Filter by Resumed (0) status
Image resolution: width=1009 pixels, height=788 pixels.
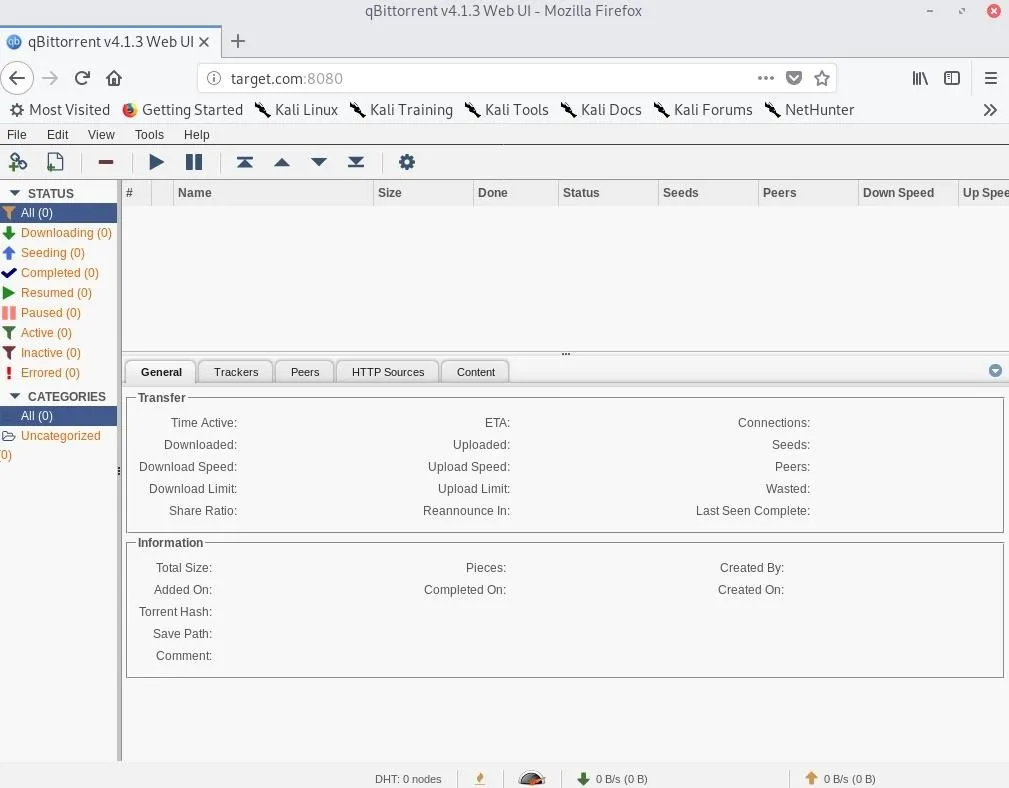[59, 293]
